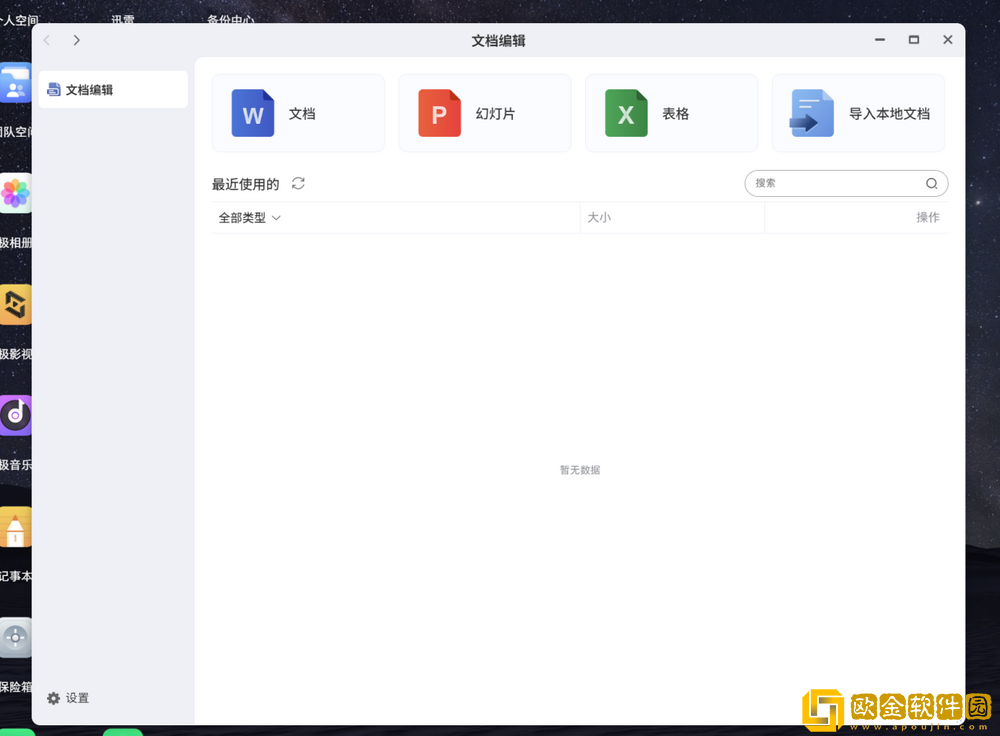
Task: Create a new 文档 Word document
Action: tap(297, 112)
